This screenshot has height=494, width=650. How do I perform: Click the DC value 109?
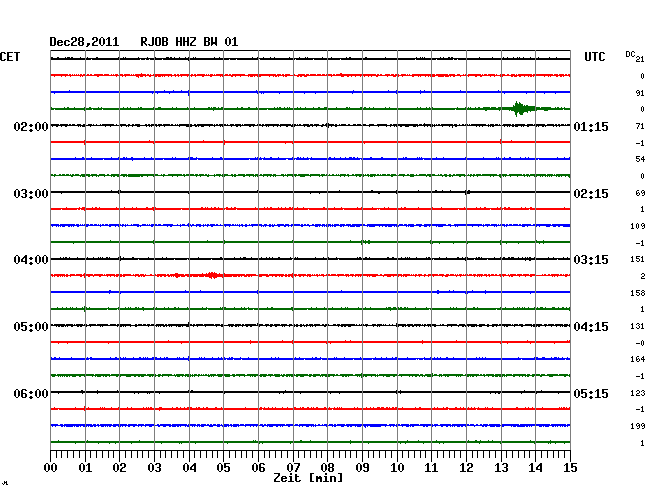pos(638,226)
